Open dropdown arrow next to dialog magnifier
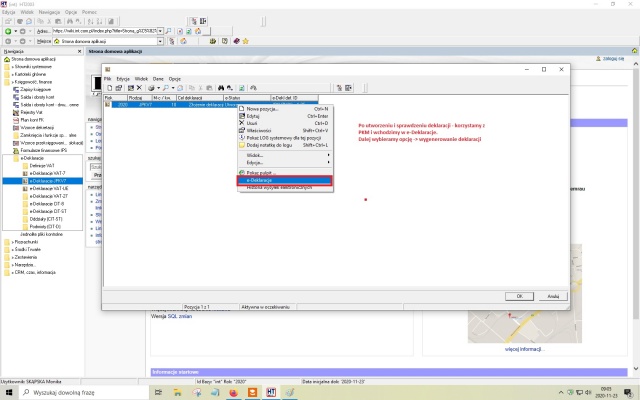640x400 pixels. [x=173, y=88]
